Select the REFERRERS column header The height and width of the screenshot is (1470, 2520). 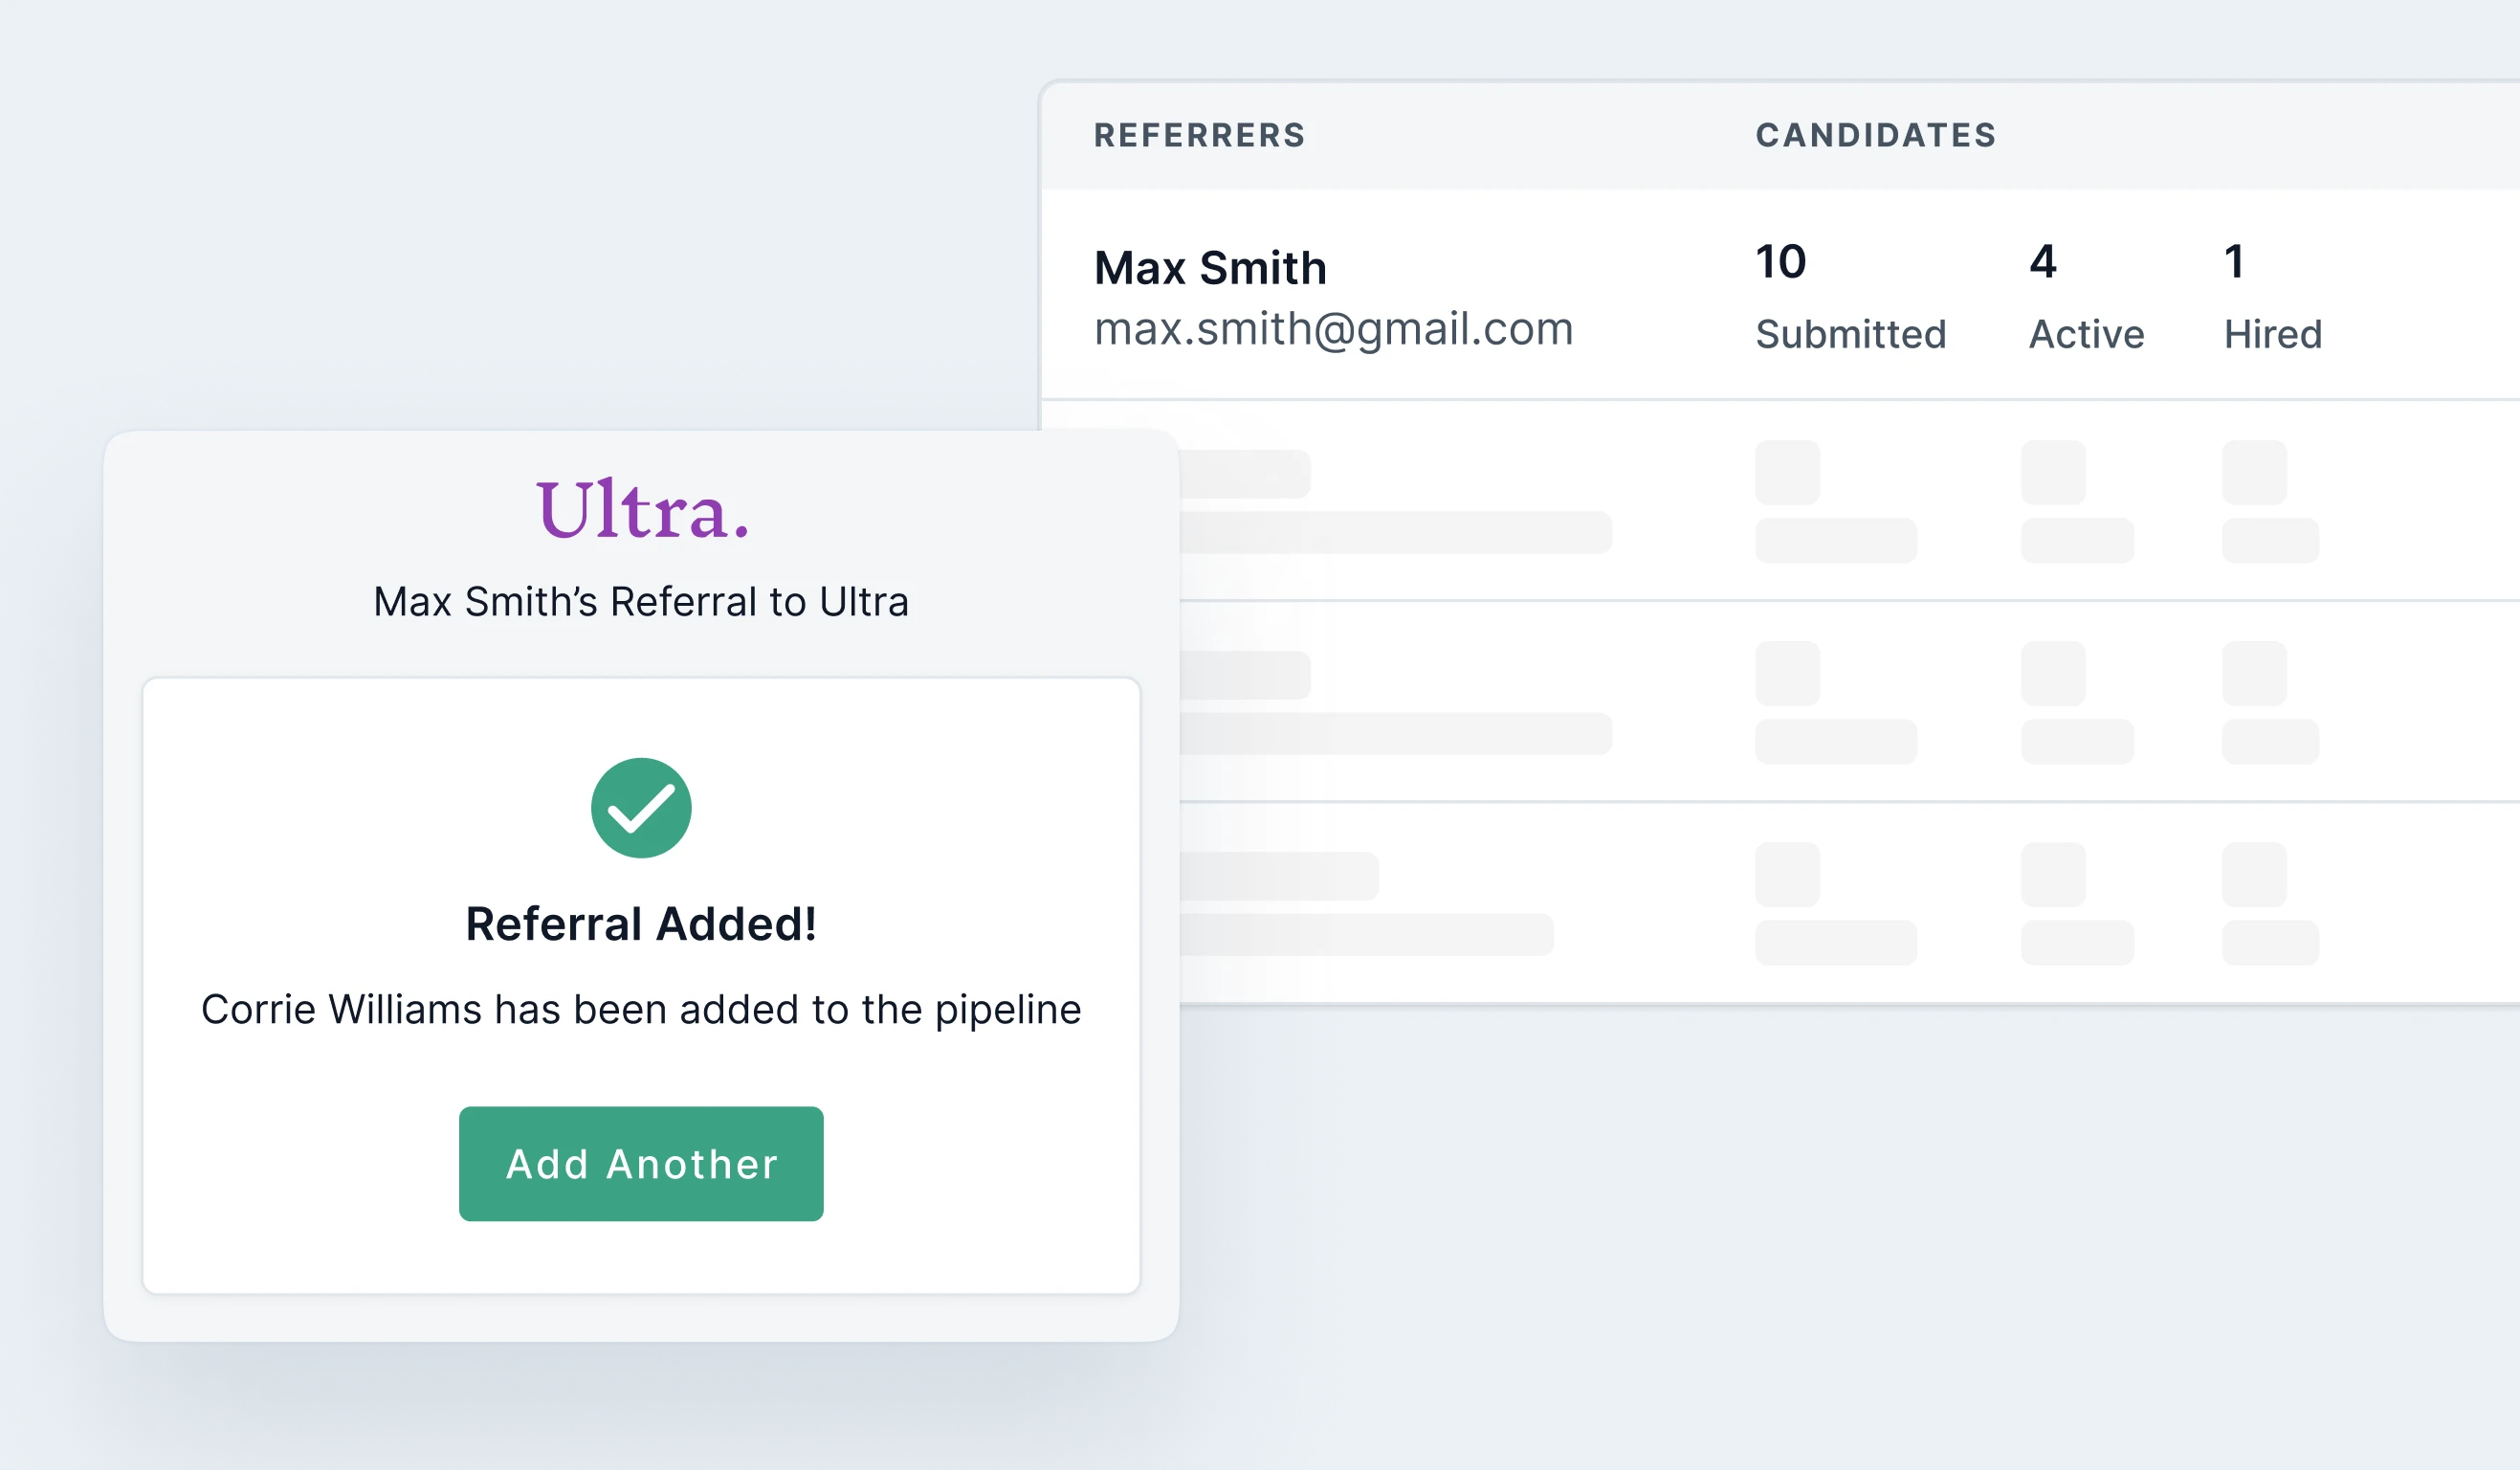[1199, 135]
